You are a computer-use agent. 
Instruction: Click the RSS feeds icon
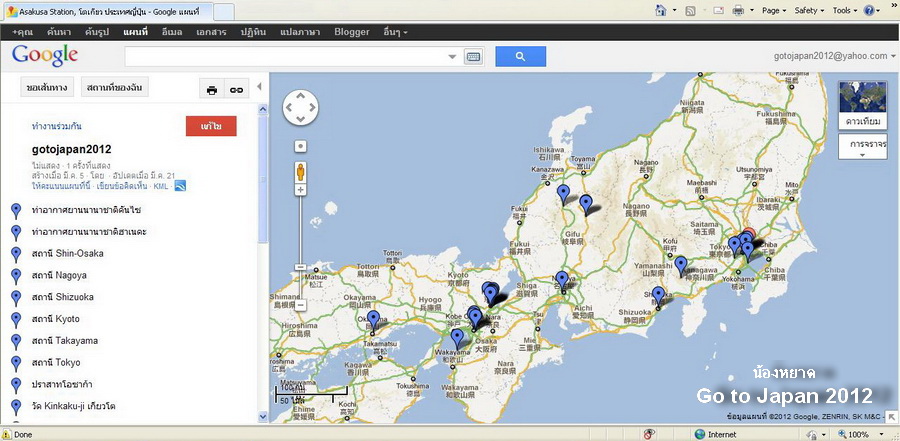(690, 10)
